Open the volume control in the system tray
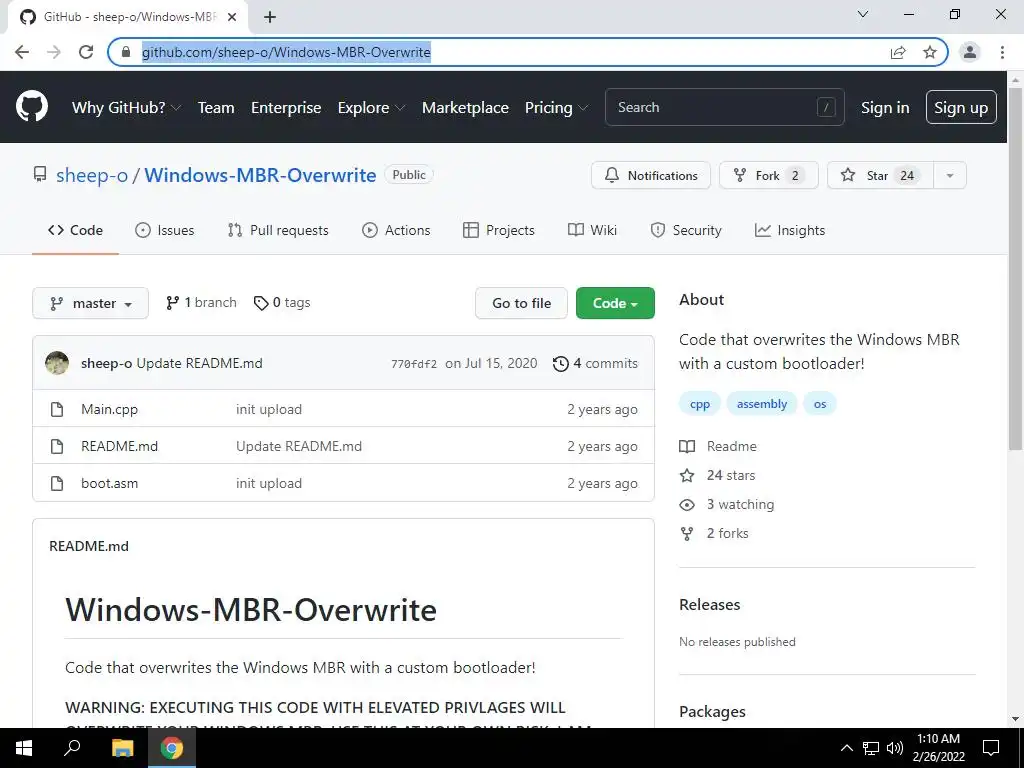1024x768 pixels. click(x=895, y=748)
